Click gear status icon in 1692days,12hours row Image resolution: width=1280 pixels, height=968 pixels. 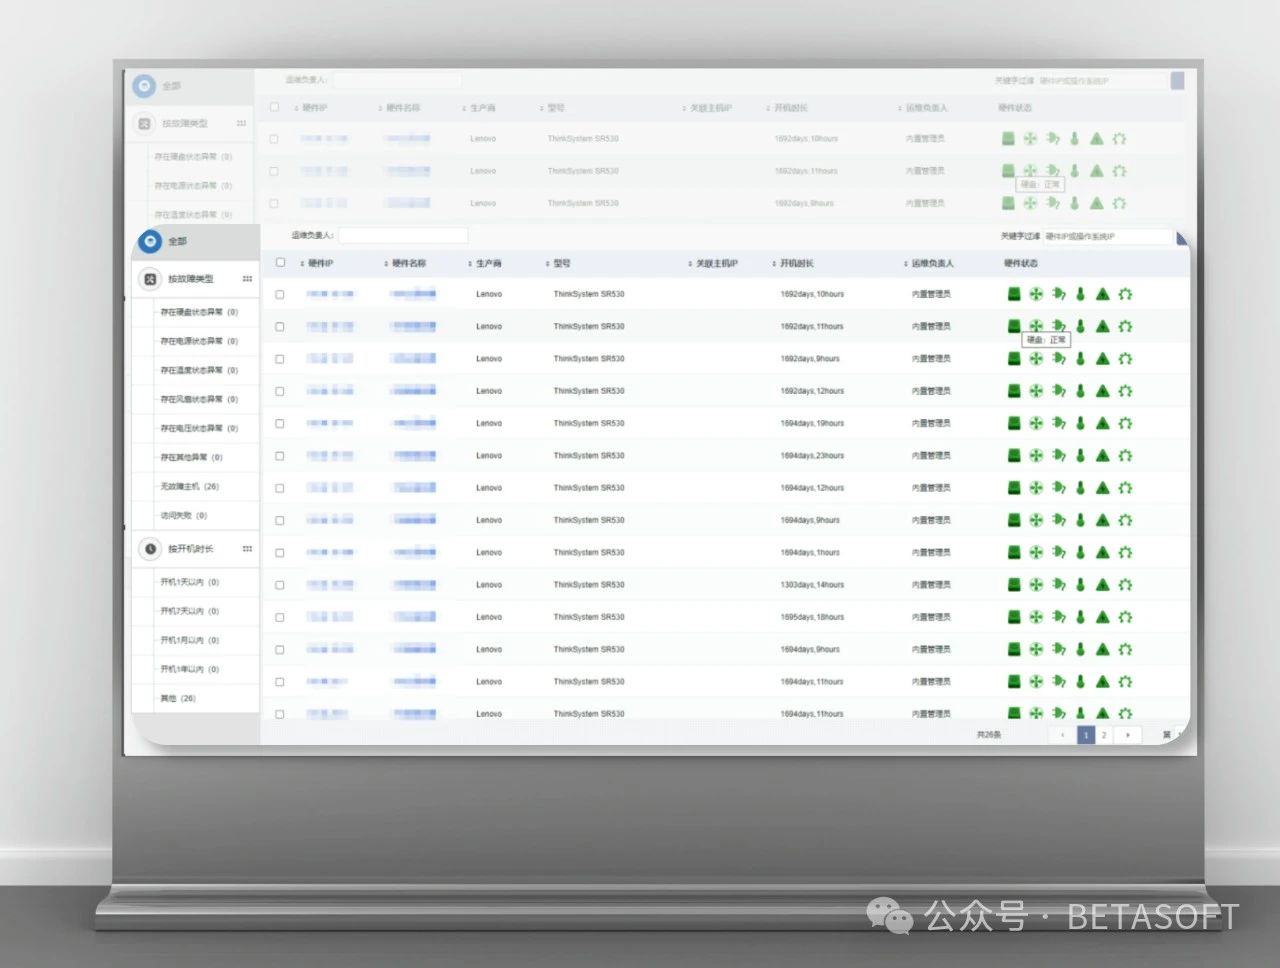coord(1125,391)
